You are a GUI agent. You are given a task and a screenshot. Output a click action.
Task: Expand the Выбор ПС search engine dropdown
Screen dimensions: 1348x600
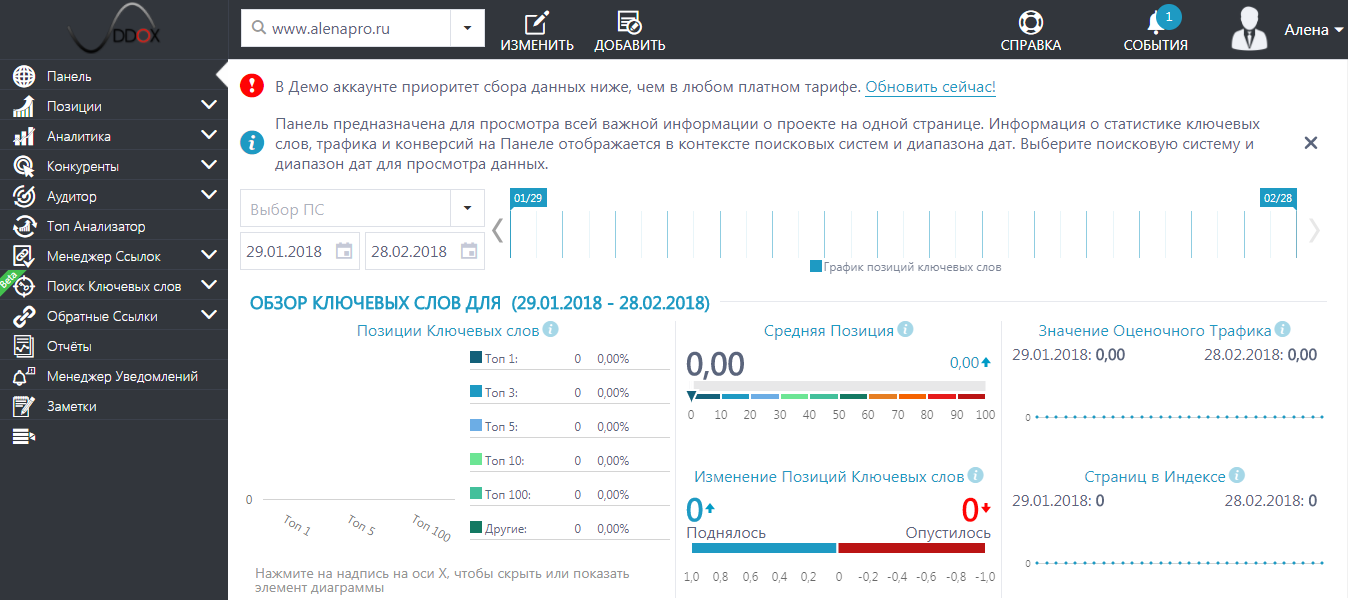click(467, 209)
